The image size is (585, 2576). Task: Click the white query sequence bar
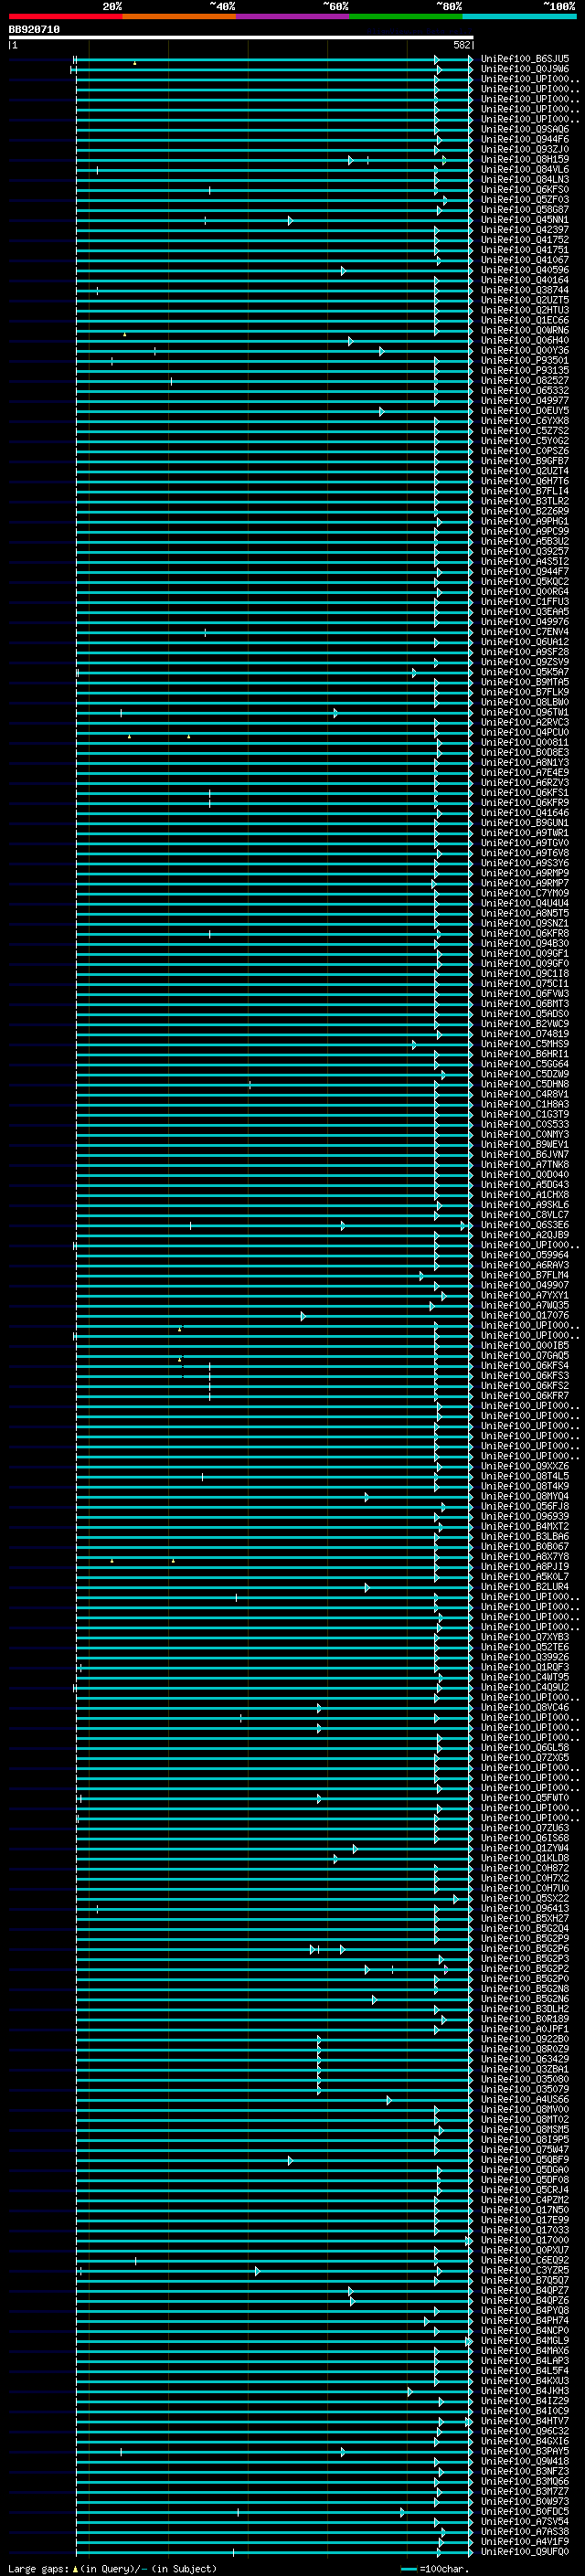tap(241, 37)
